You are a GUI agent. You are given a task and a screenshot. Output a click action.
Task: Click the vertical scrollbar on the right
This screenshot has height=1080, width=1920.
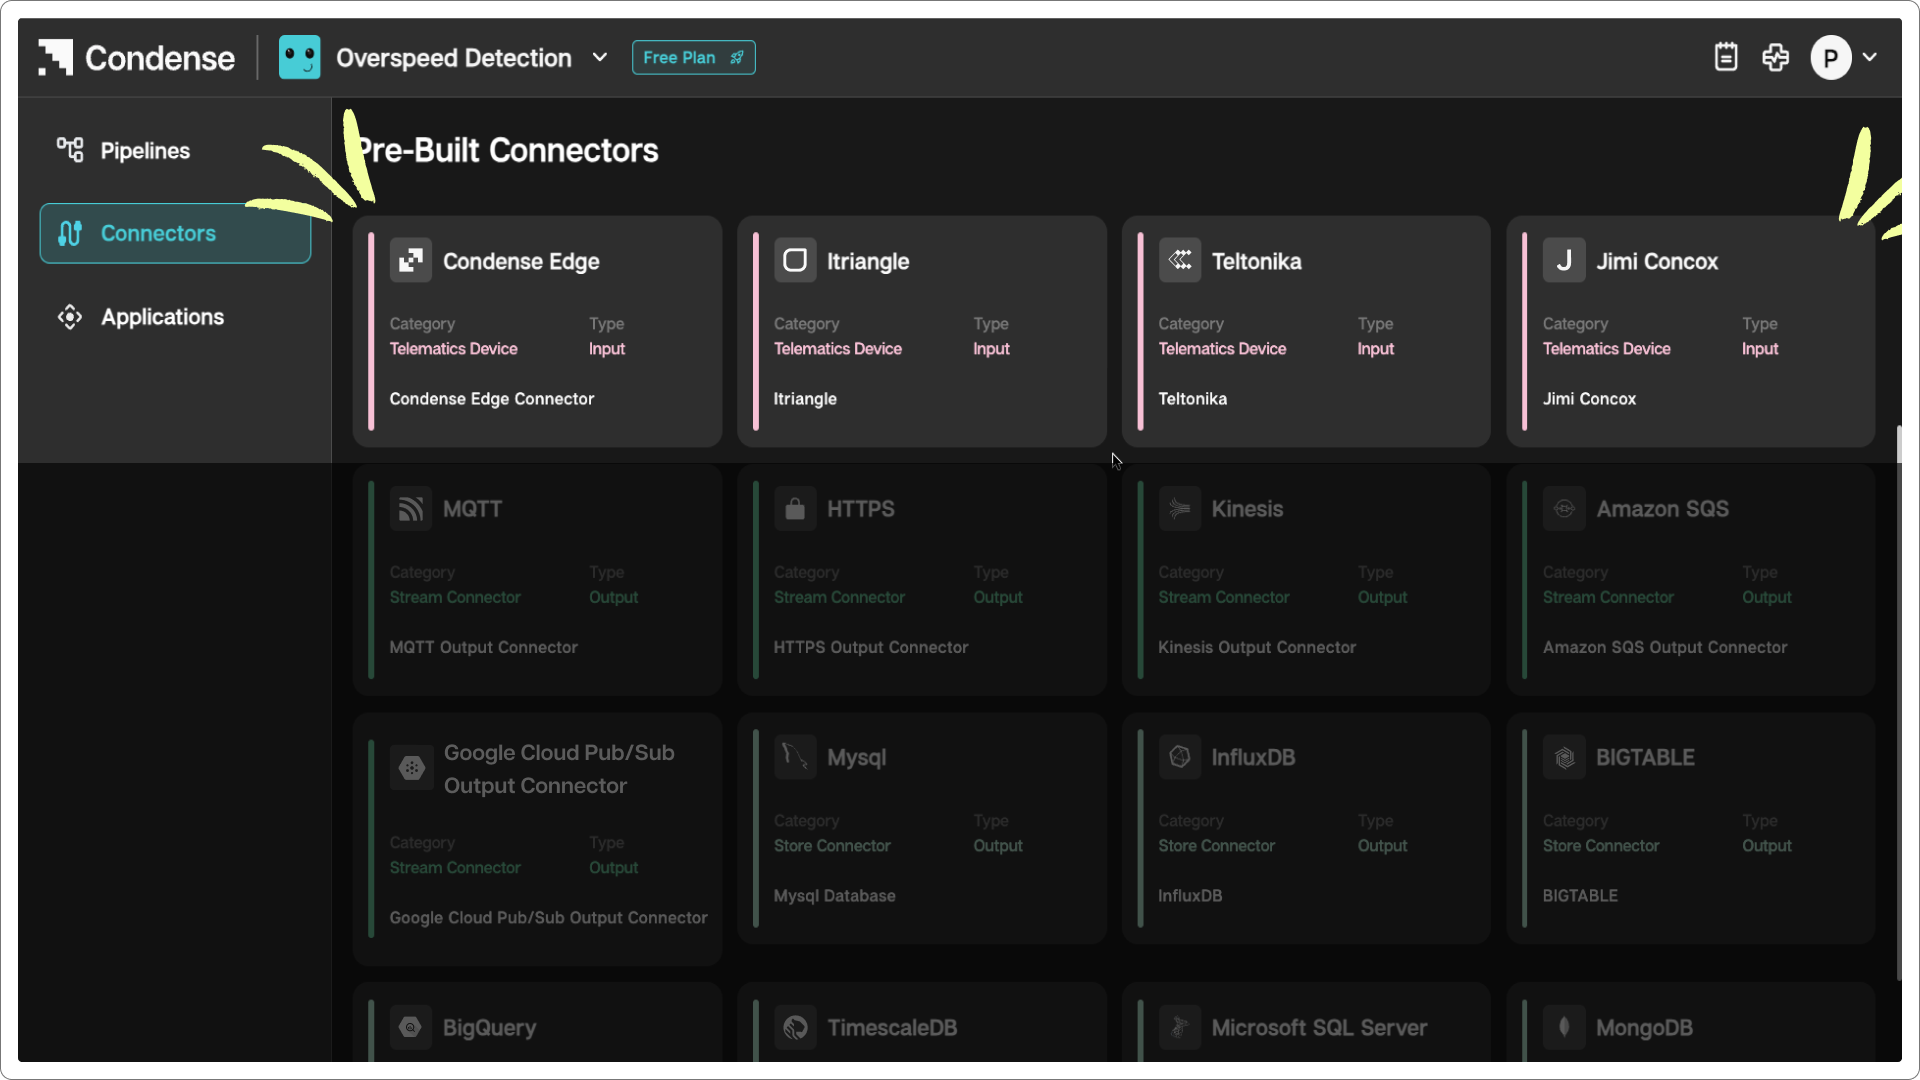(1898, 703)
